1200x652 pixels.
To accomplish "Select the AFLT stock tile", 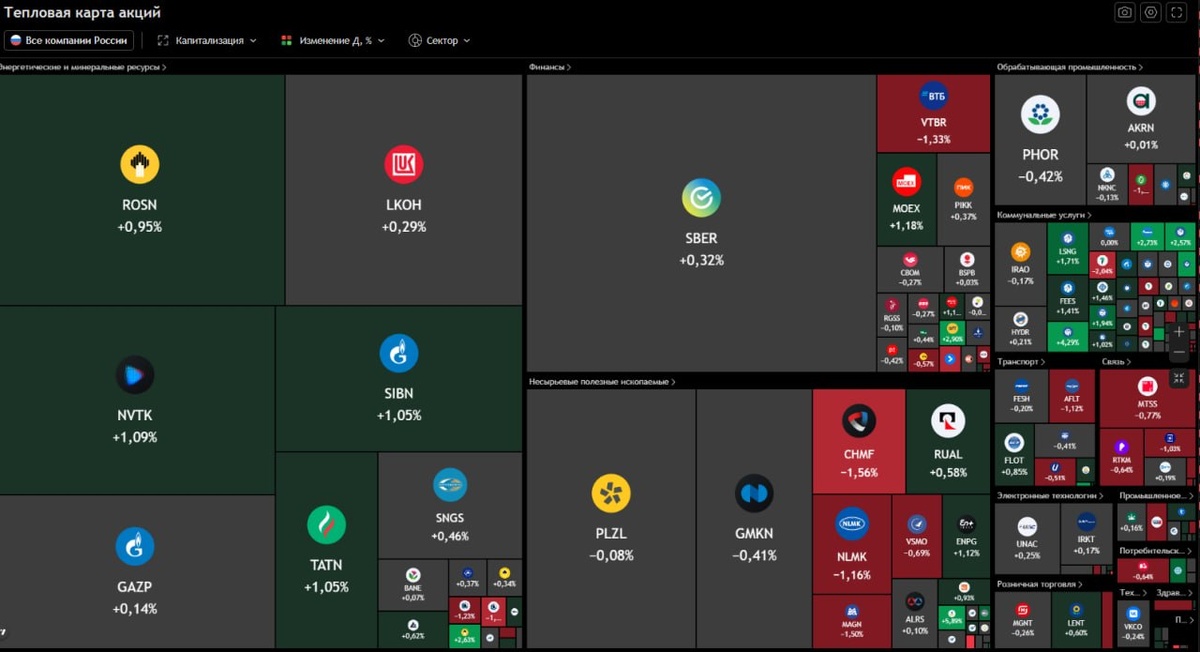I will 1072,396.
